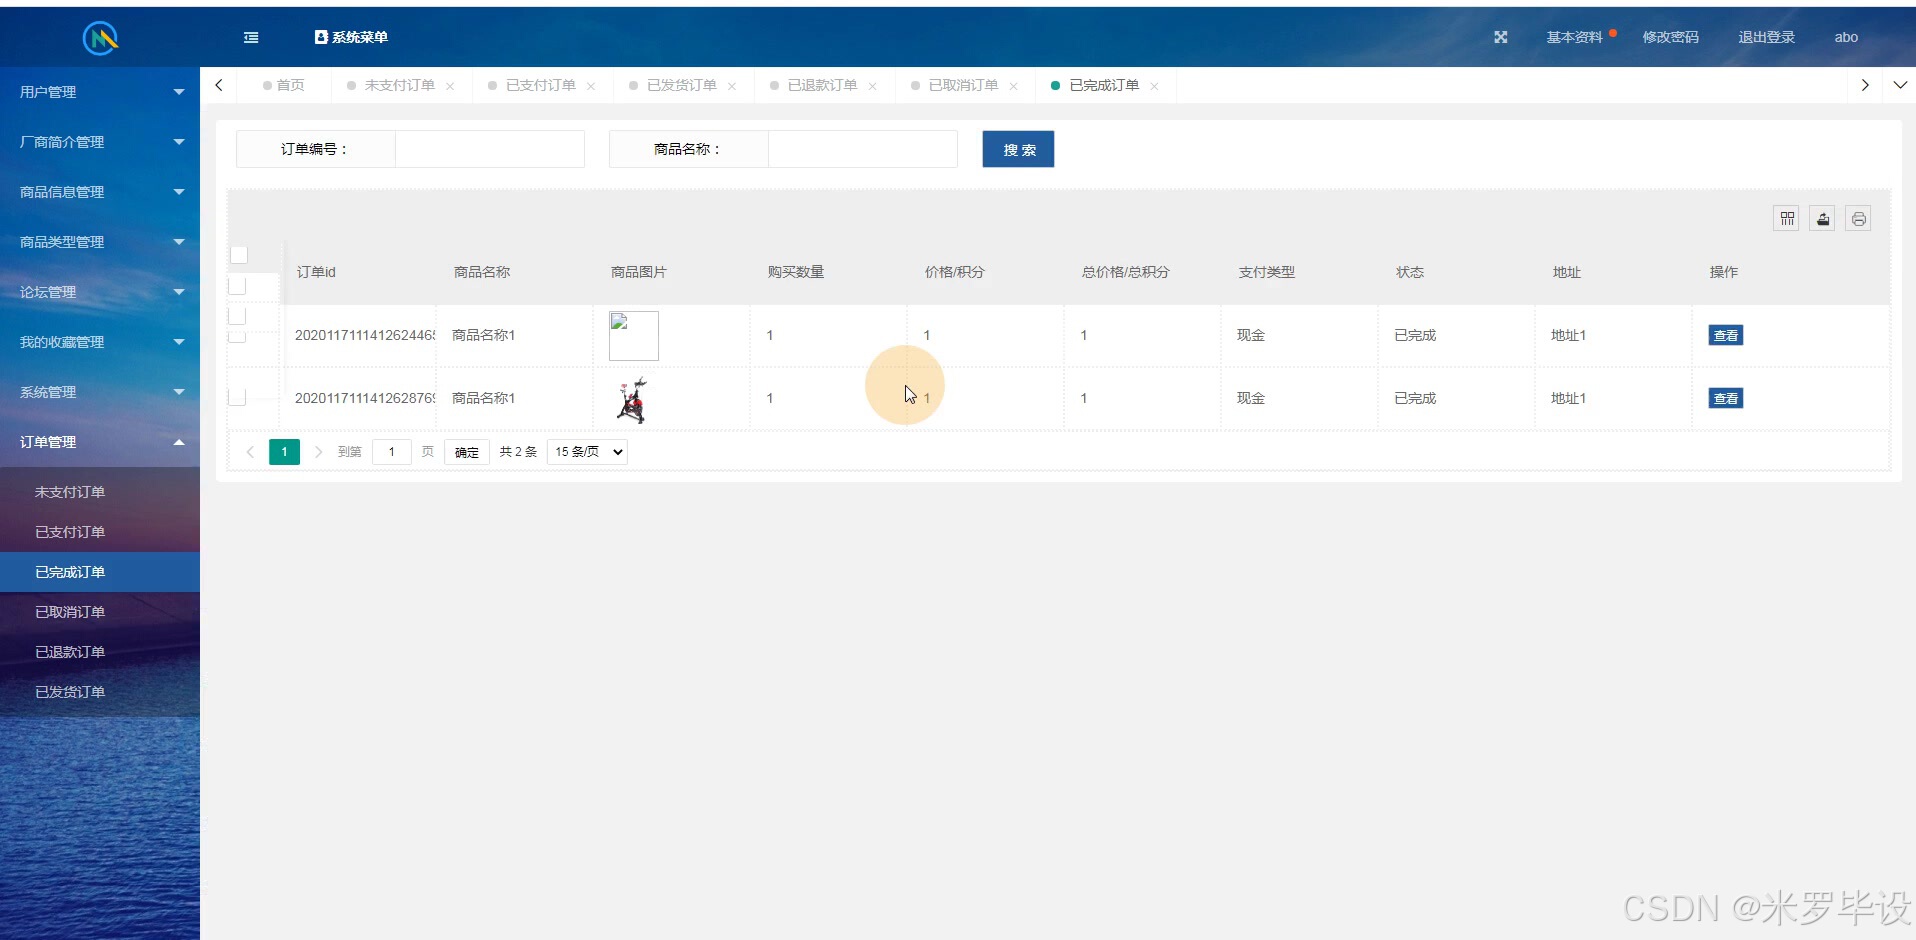Viewport: 1916px width, 940px height.
Task: Select 已完成订单 in sidebar
Action: coord(100,572)
